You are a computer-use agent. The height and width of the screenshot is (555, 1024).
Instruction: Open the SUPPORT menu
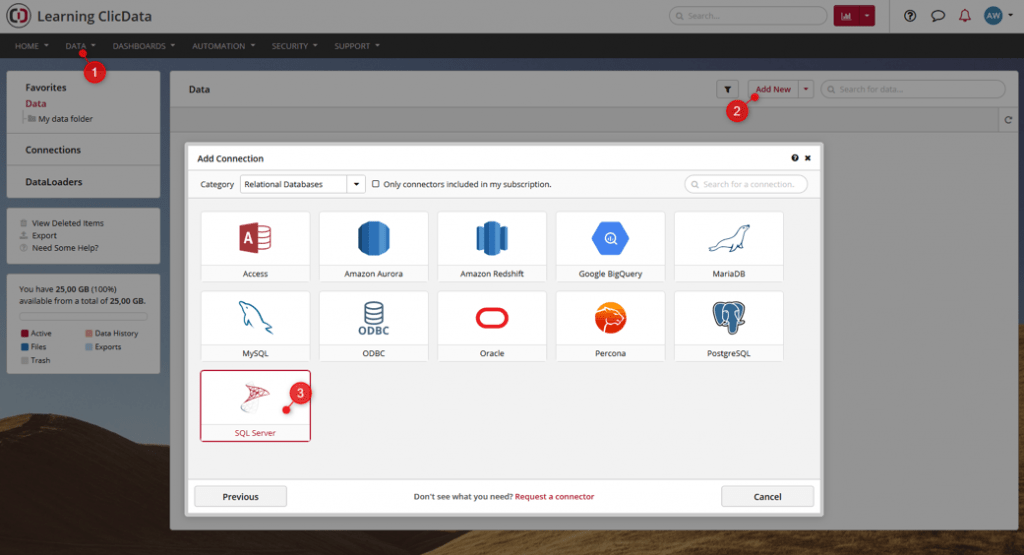pos(357,46)
